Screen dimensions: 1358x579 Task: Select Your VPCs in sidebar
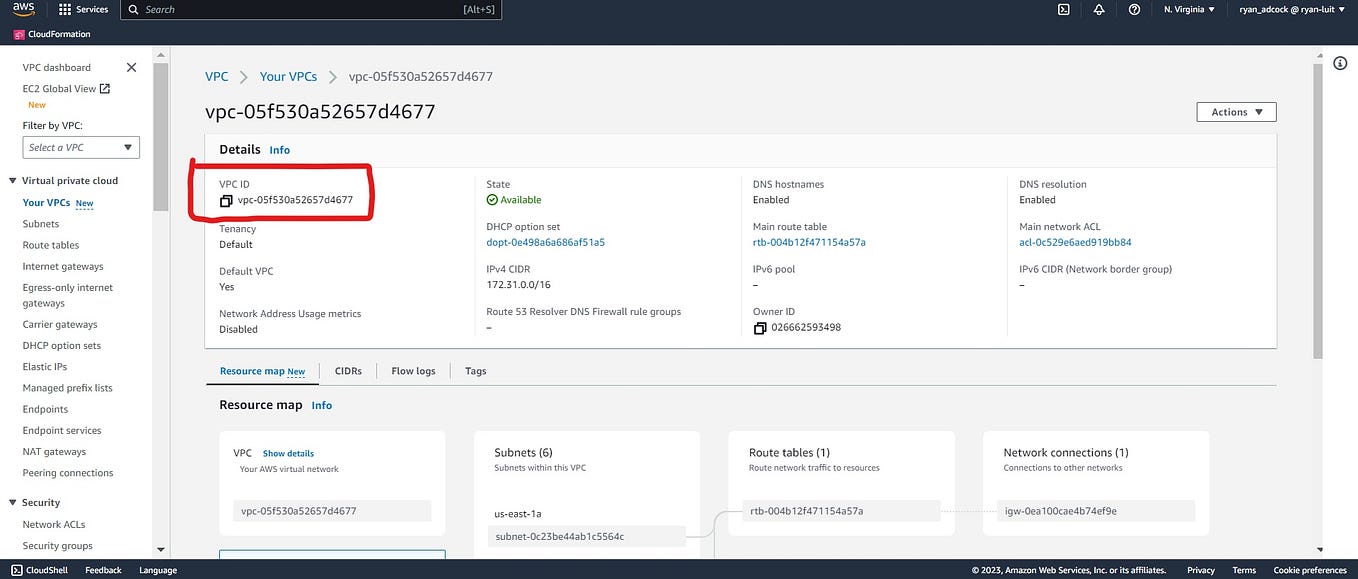(x=47, y=202)
